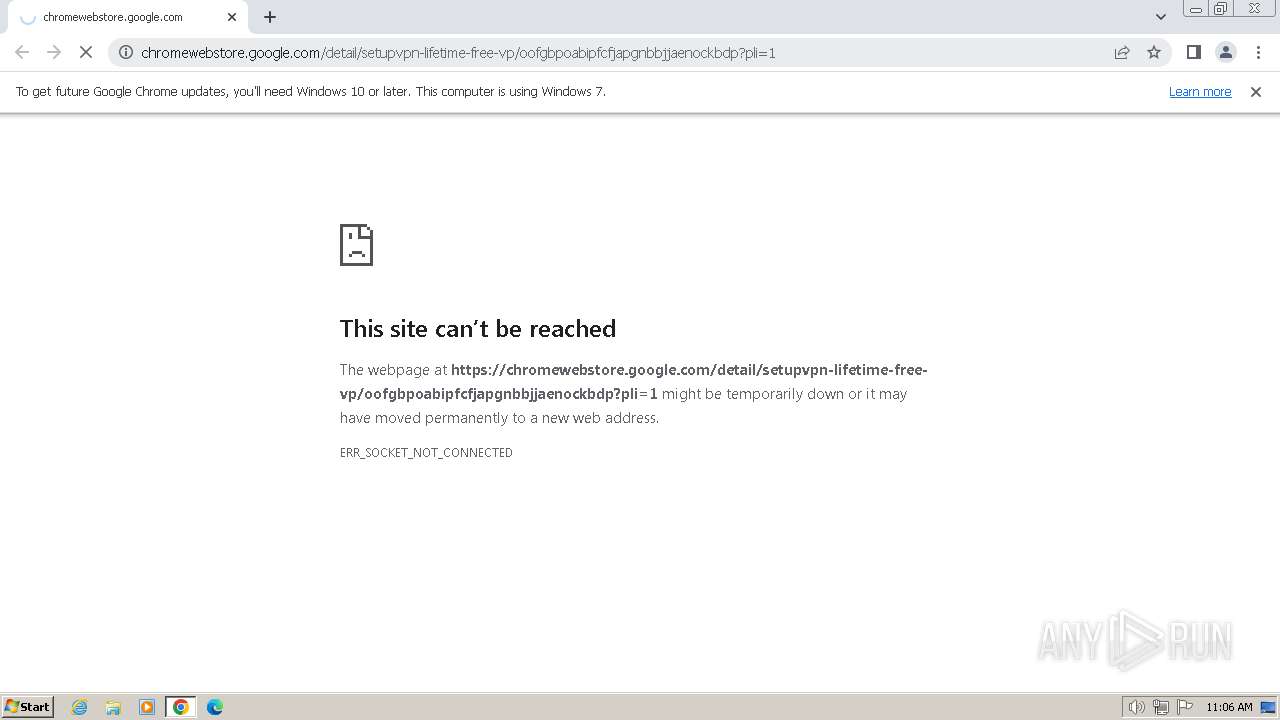The width and height of the screenshot is (1280, 720).
Task: Select the chromewebstore.google.com tab
Action: pyautogui.click(x=128, y=17)
